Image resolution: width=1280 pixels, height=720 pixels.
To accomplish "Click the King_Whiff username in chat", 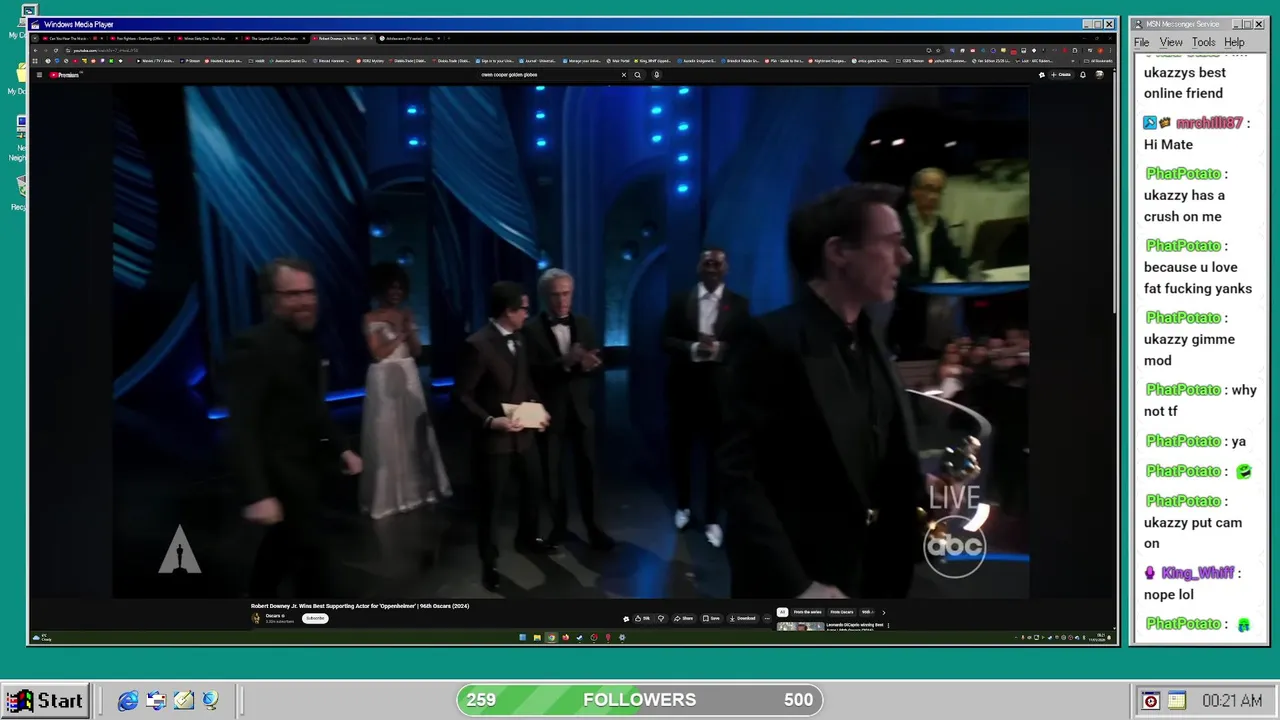I will click(x=1198, y=573).
